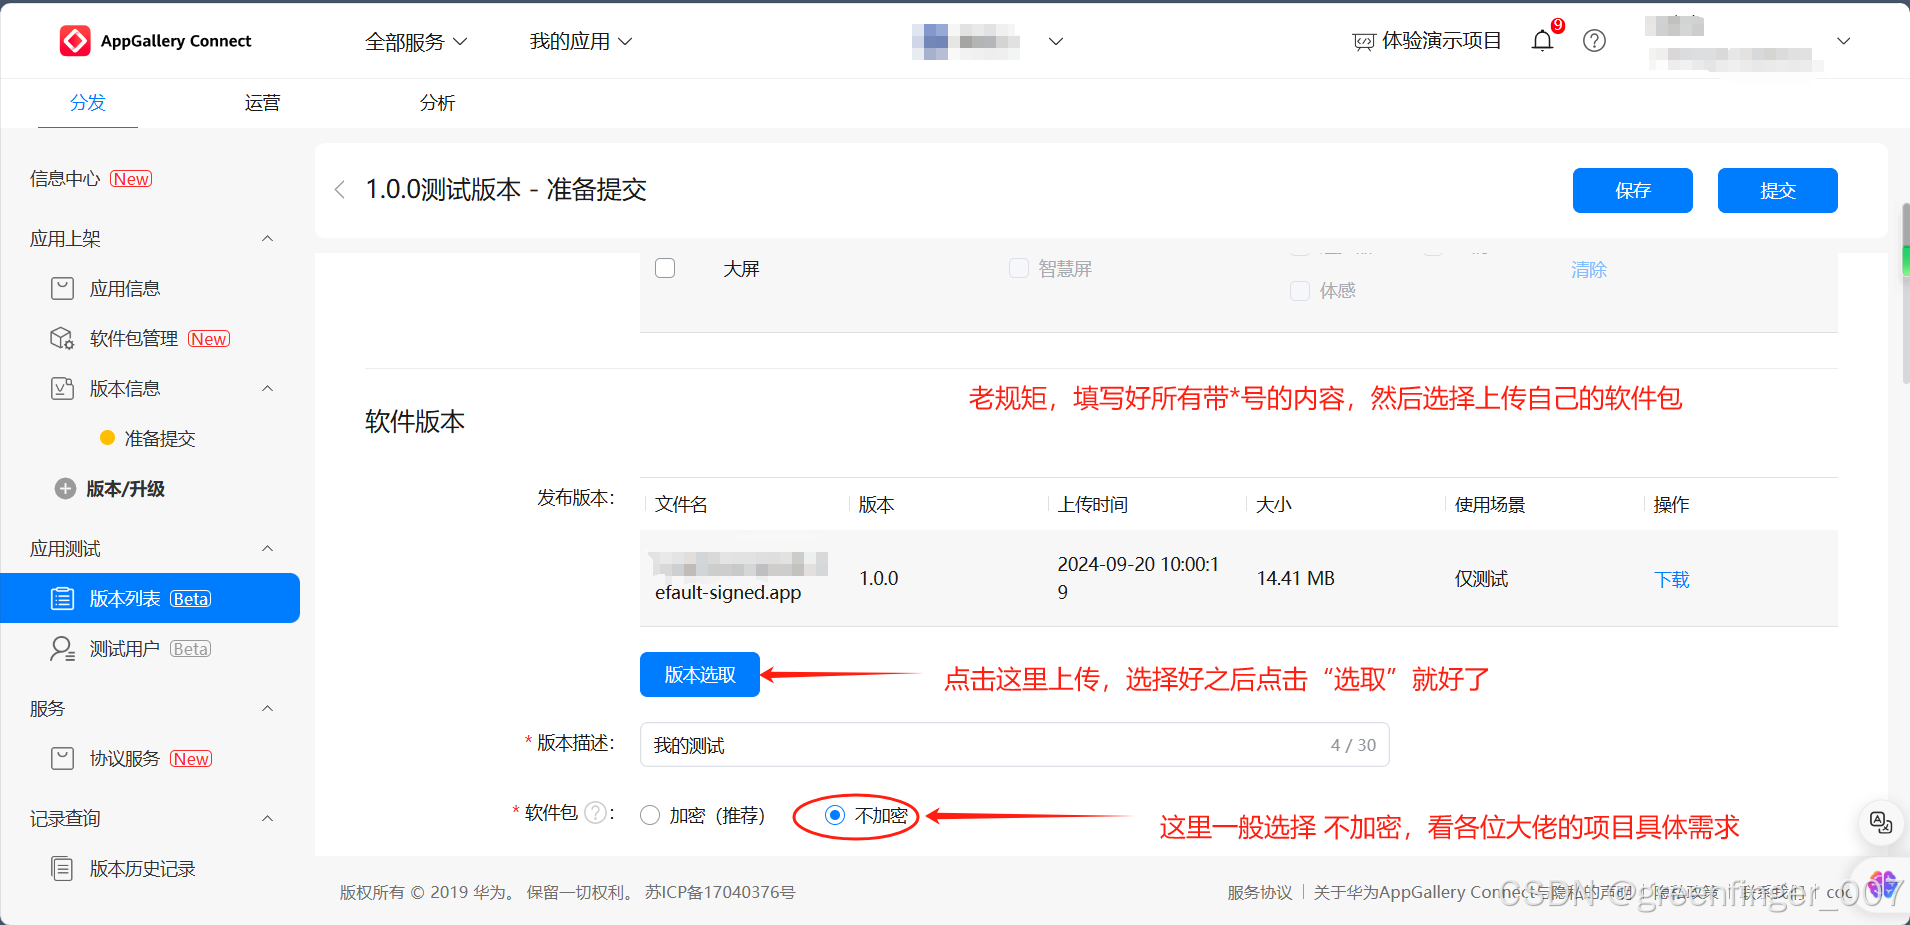The height and width of the screenshot is (925, 1910).
Task: Click the 1.0.0 version cell
Action: pos(879,578)
